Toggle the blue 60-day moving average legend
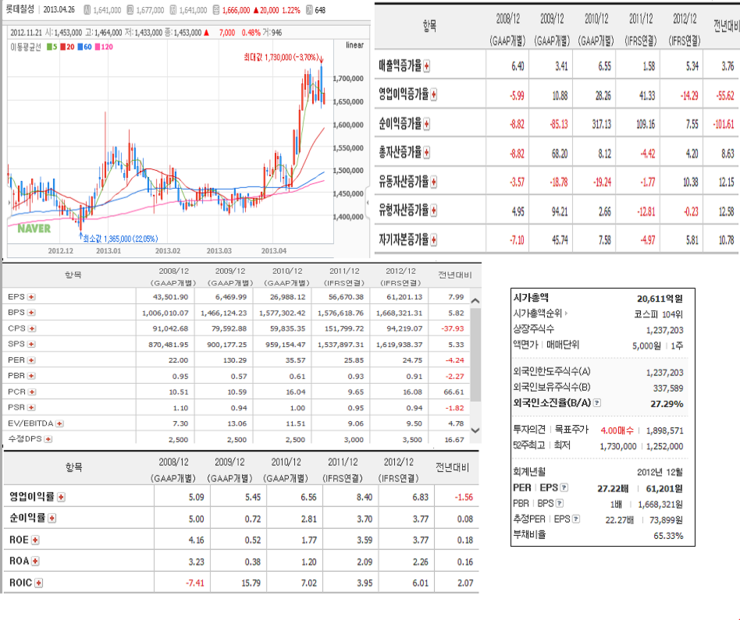 click(85, 47)
